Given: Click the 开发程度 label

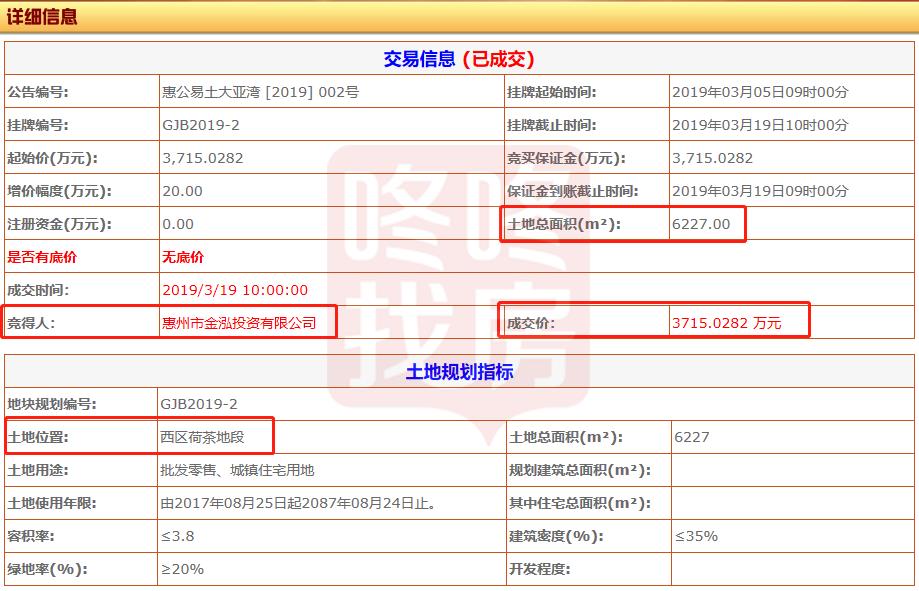Looking at the screenshot, I should [540, 569].
